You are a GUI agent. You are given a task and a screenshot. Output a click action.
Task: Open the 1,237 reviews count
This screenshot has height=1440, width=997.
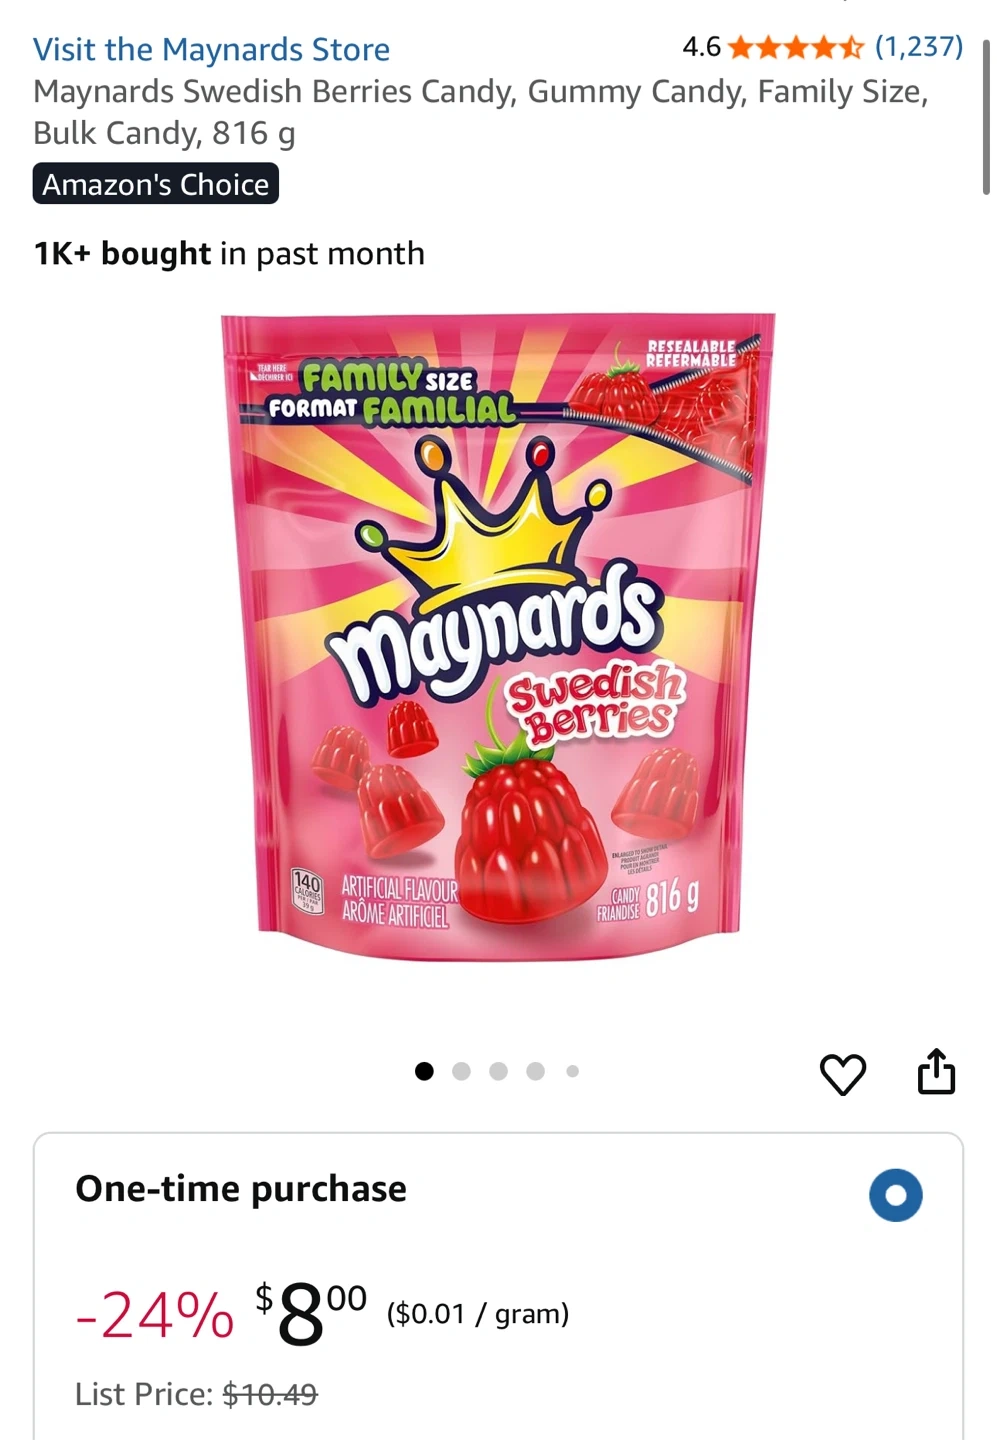click(x=919, y=46)
